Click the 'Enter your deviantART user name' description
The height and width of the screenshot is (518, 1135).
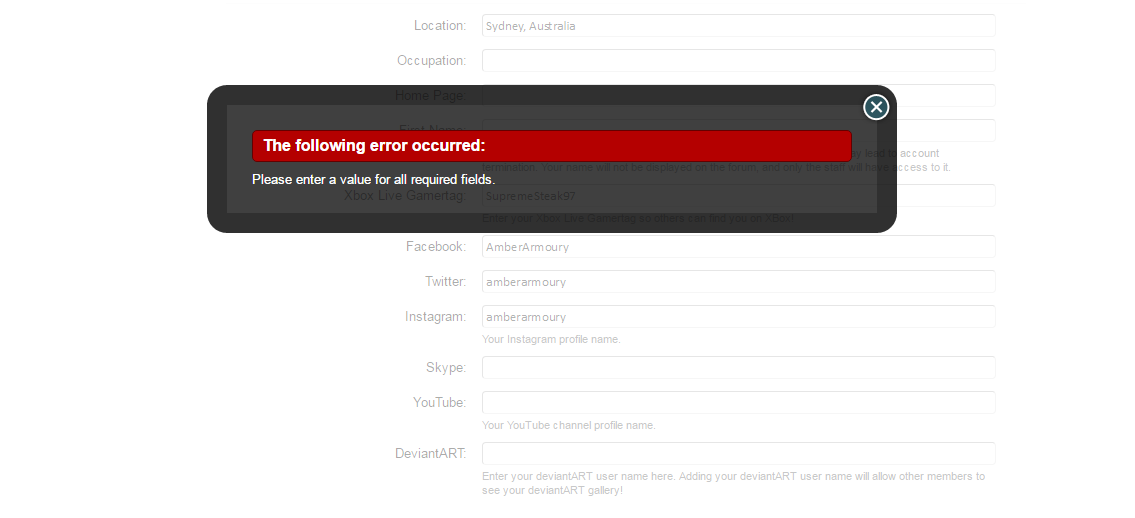(x=733, y=483)
